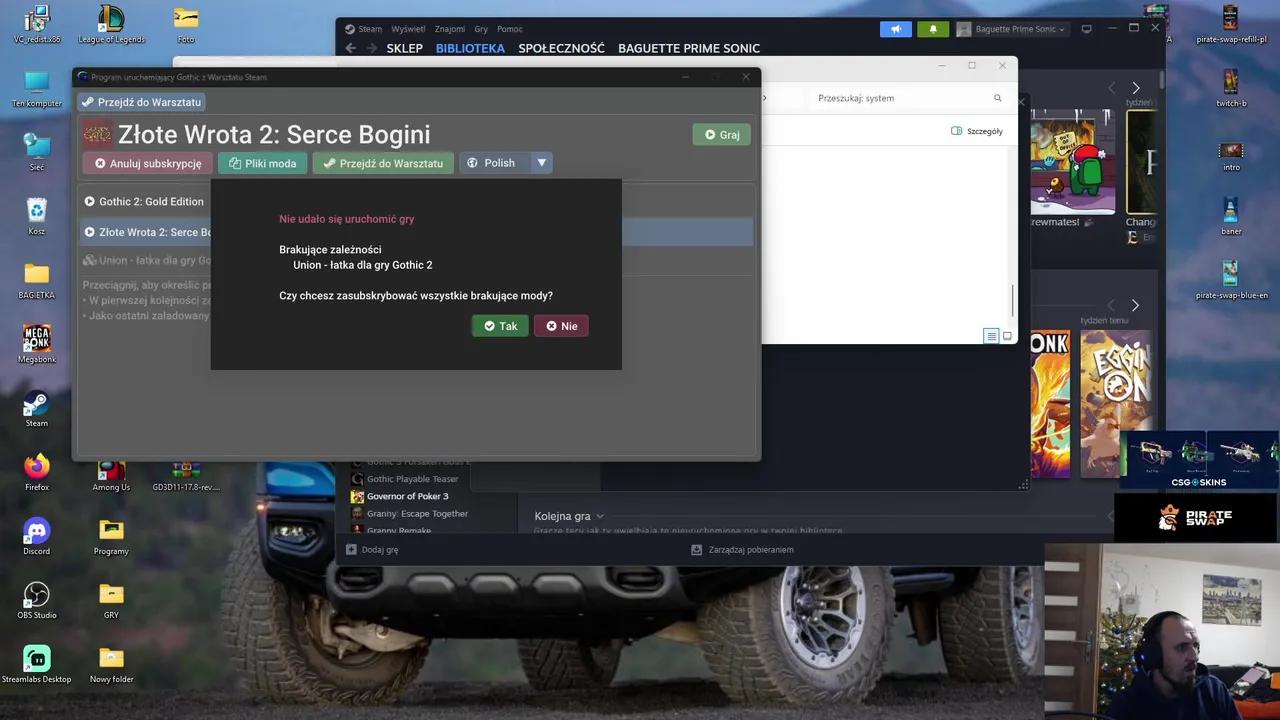Open the Foto folder on desktop
This screenshot has height=720, width=1280.
click(186, 24)
